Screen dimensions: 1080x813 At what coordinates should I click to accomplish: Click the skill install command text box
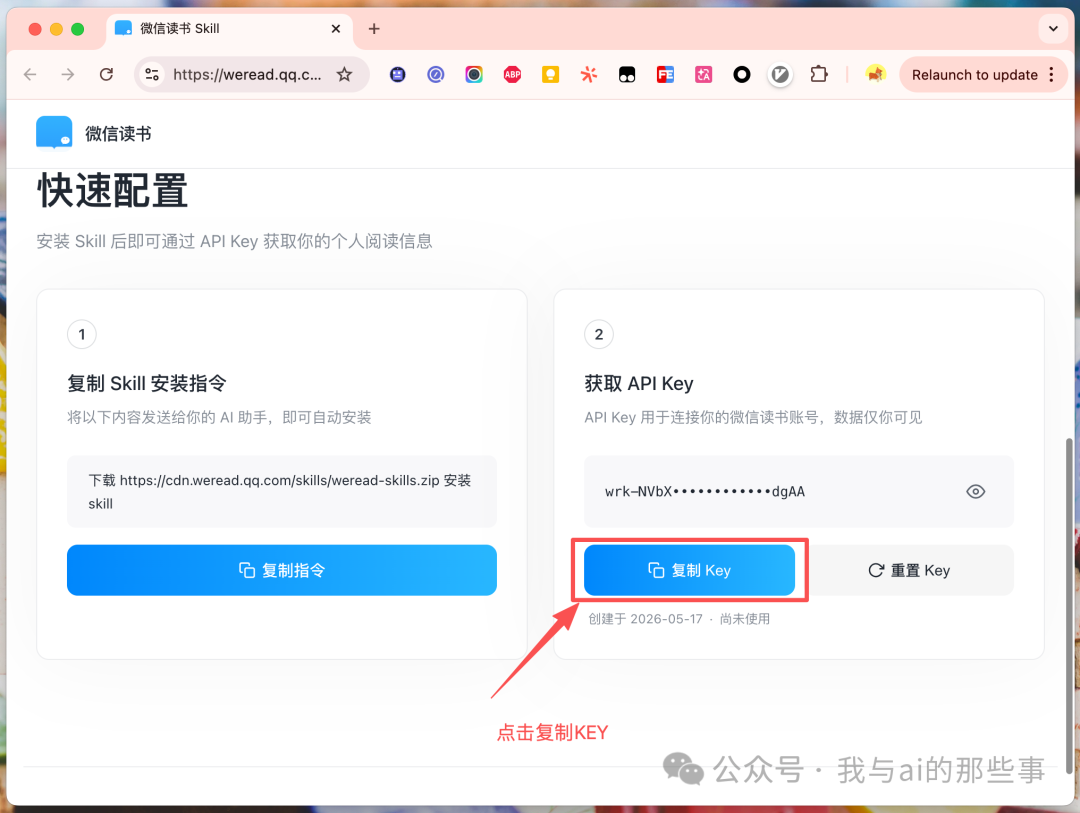pyautogui.click(x=282, y=491)
